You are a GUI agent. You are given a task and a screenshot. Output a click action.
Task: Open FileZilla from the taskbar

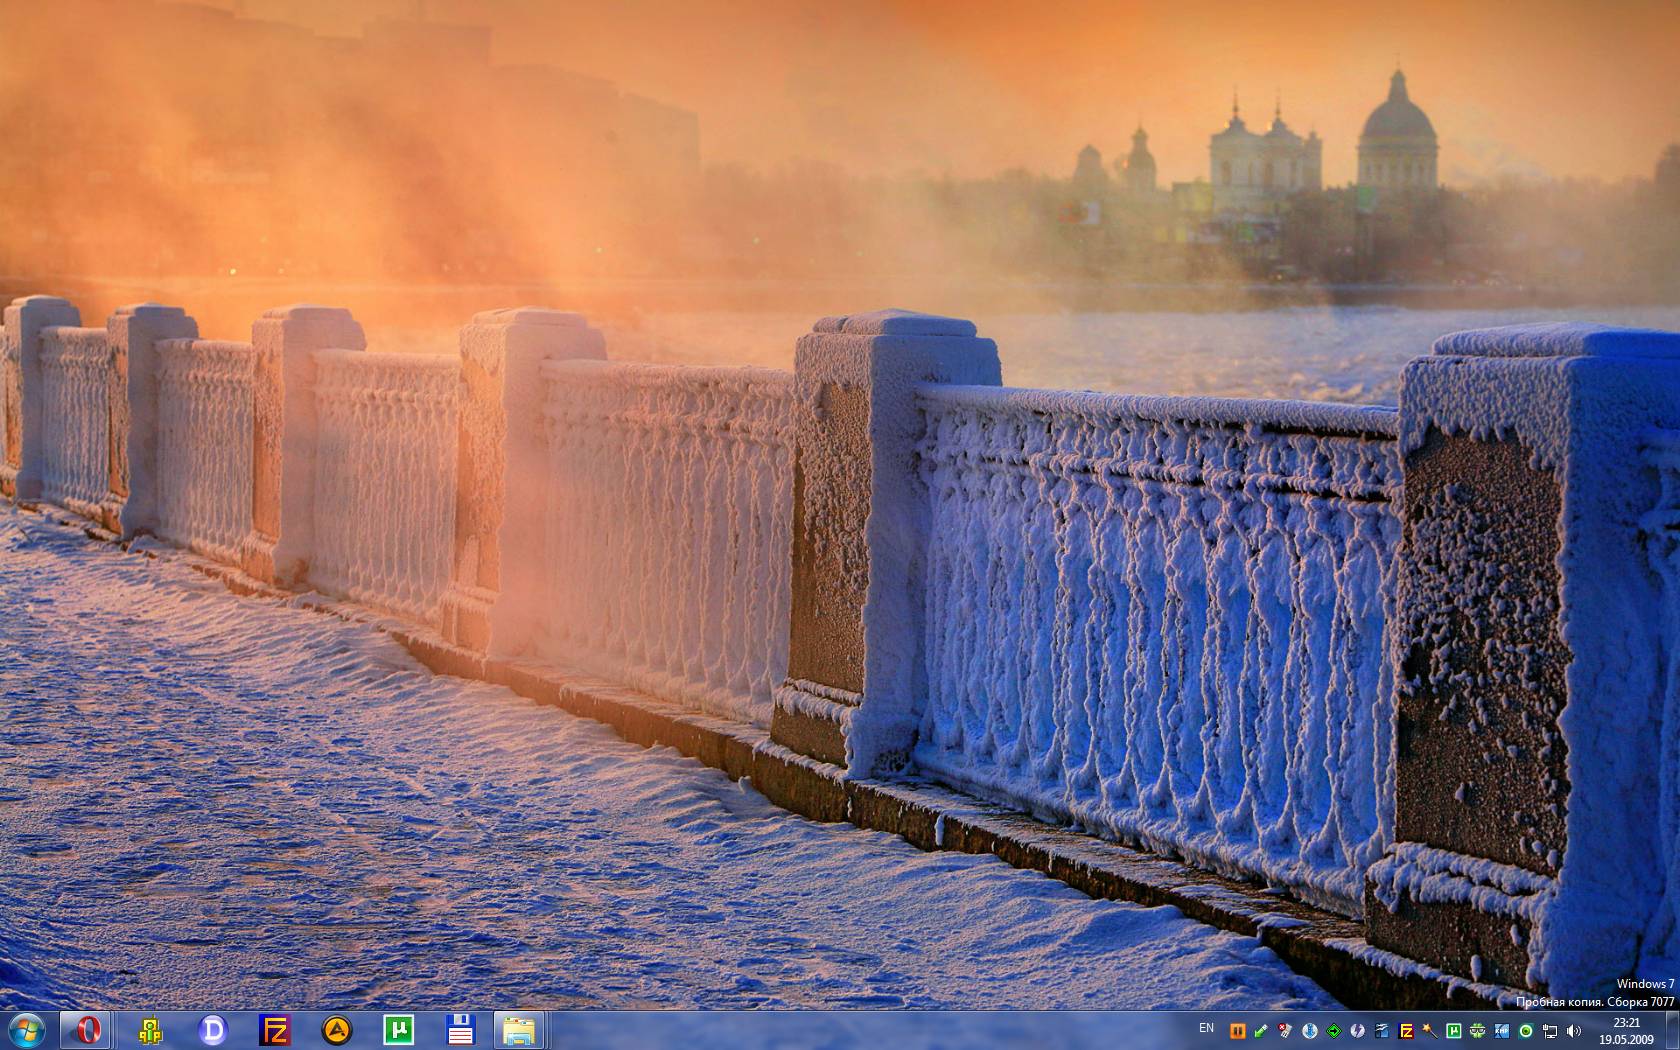pyautogui.click(x=273, y=1030)
